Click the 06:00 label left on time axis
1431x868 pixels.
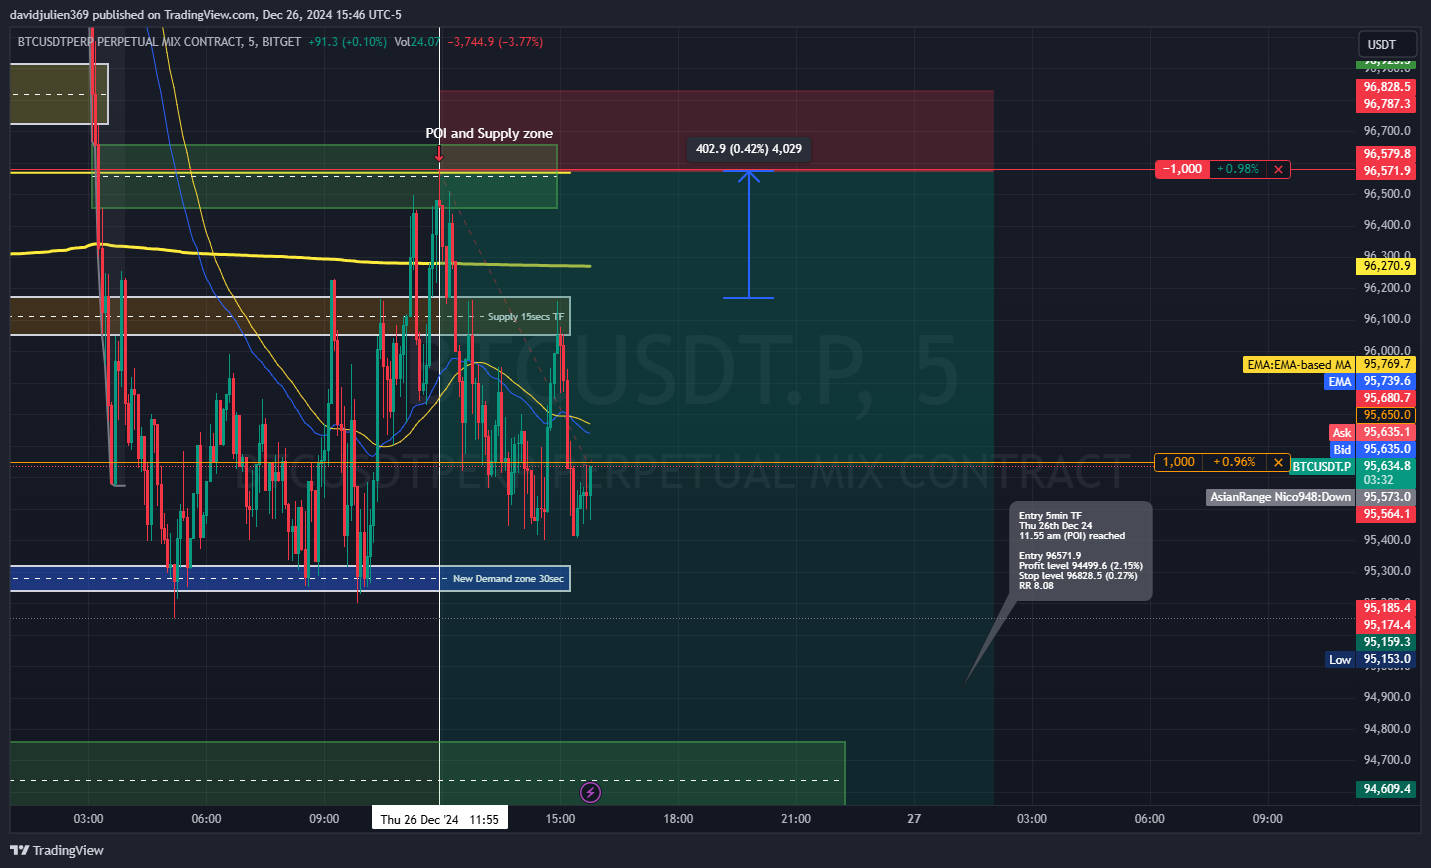coord(206,819)
